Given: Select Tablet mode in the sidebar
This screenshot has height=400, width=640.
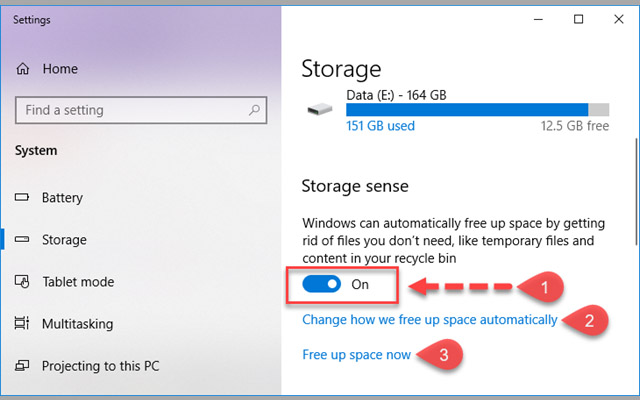Looking at the screenshot, I should 78,282.
